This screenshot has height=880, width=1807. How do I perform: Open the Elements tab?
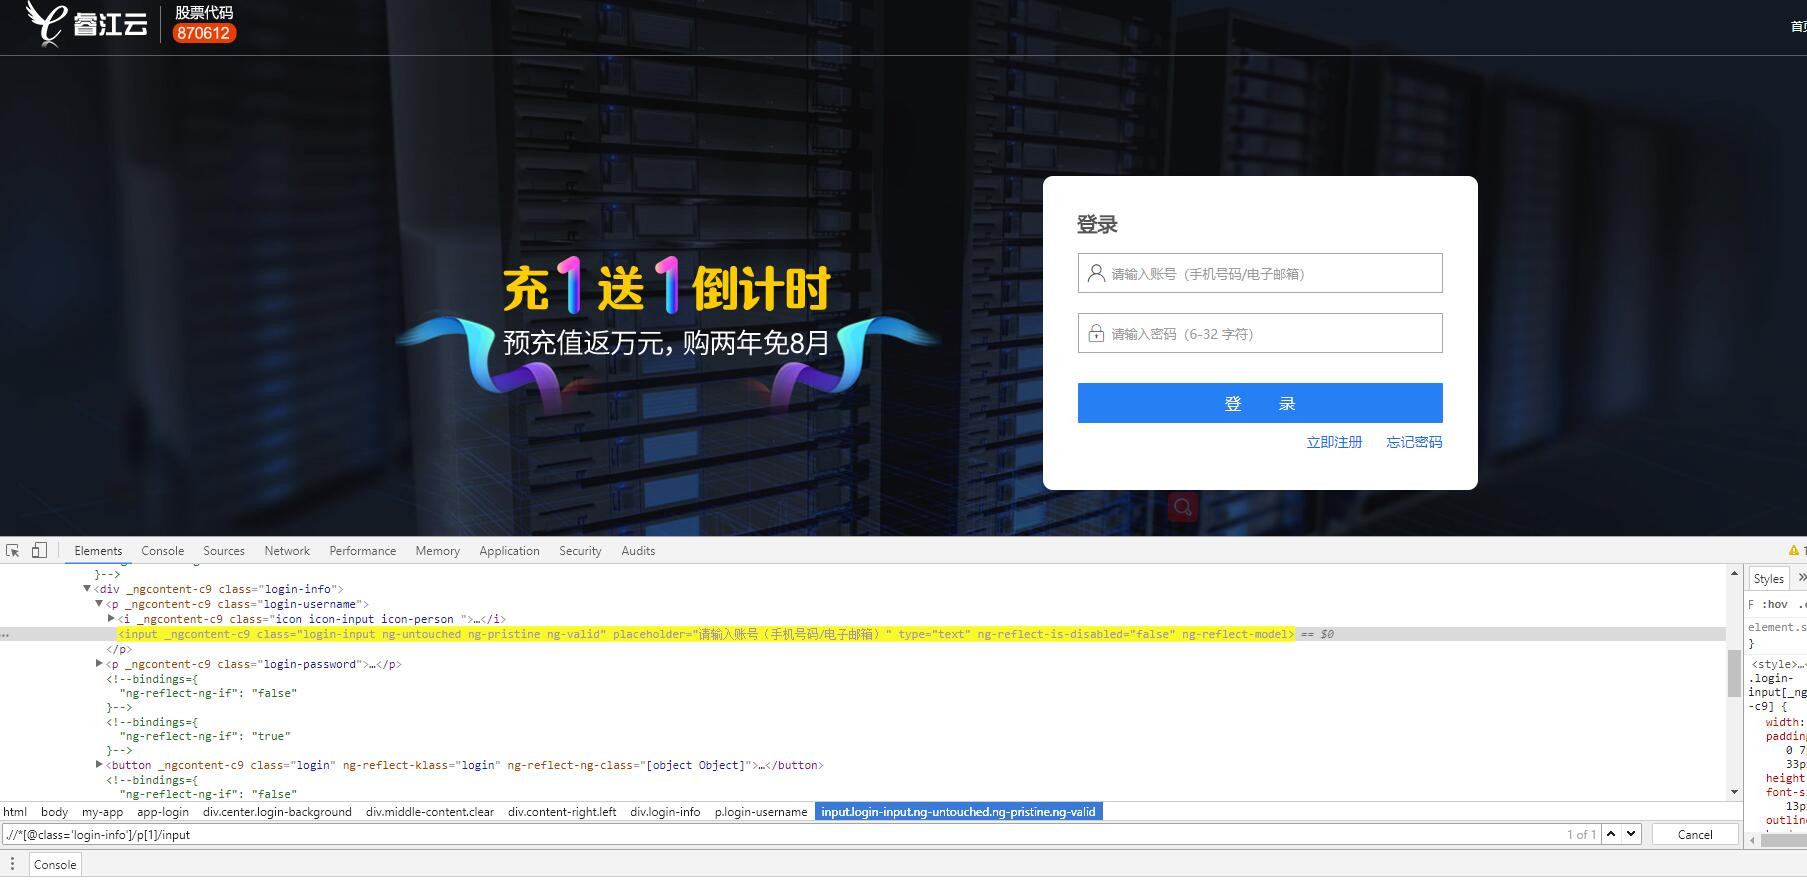point(98,551)
